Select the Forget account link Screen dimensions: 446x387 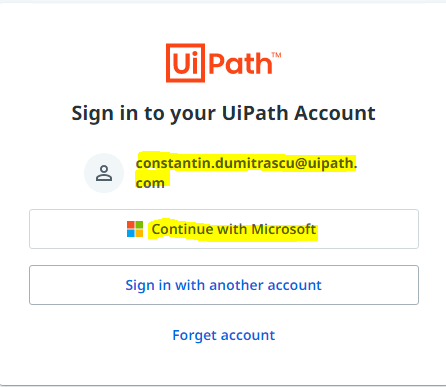[224, 335]
